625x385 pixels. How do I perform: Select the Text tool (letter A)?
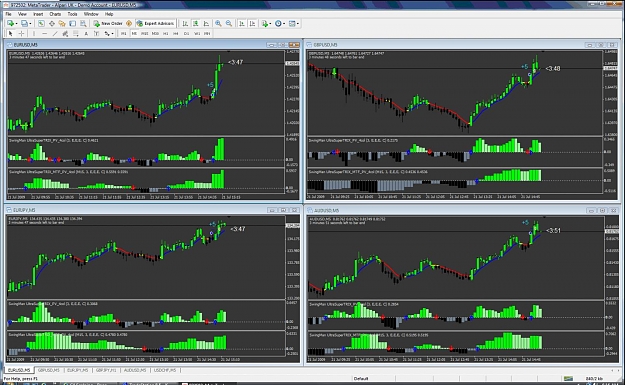point(86,33)
